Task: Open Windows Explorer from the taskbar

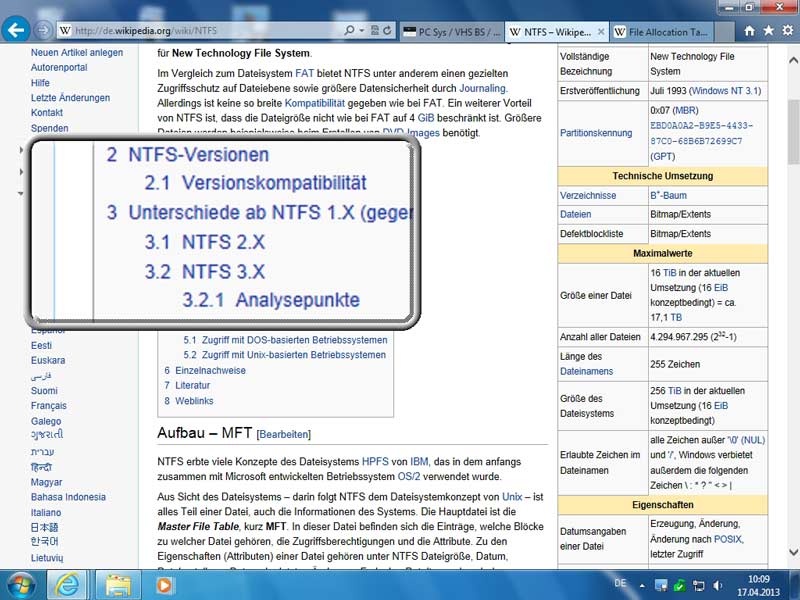Action: pos(119,582)
